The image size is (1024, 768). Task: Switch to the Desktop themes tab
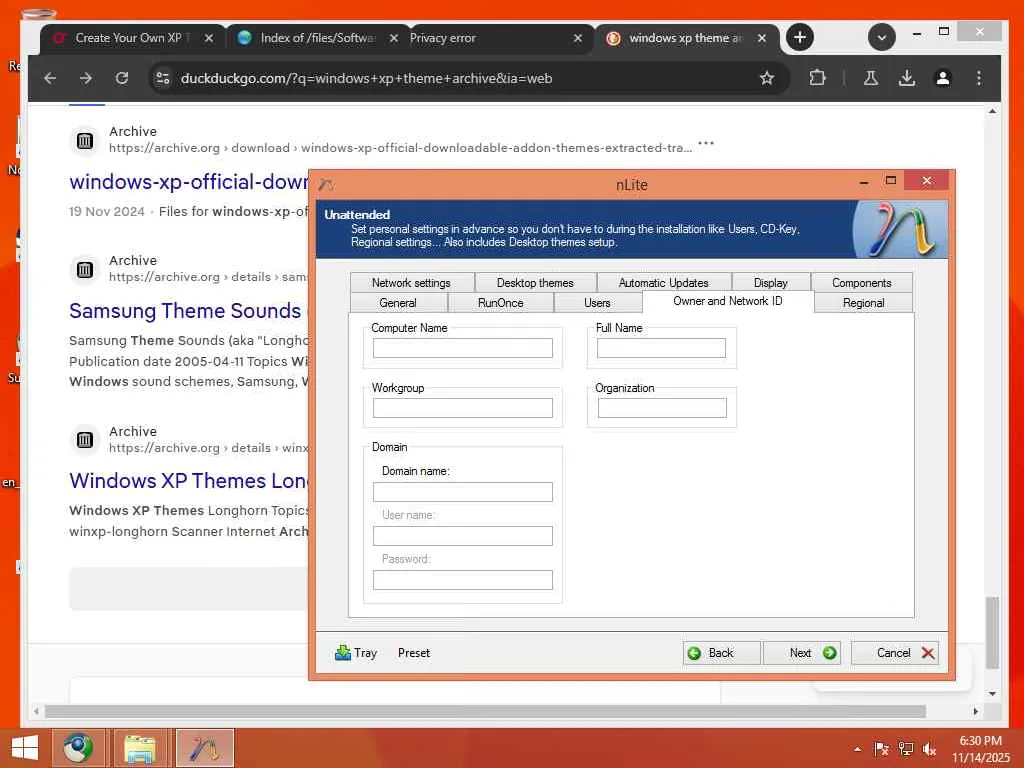pos(535,282)
